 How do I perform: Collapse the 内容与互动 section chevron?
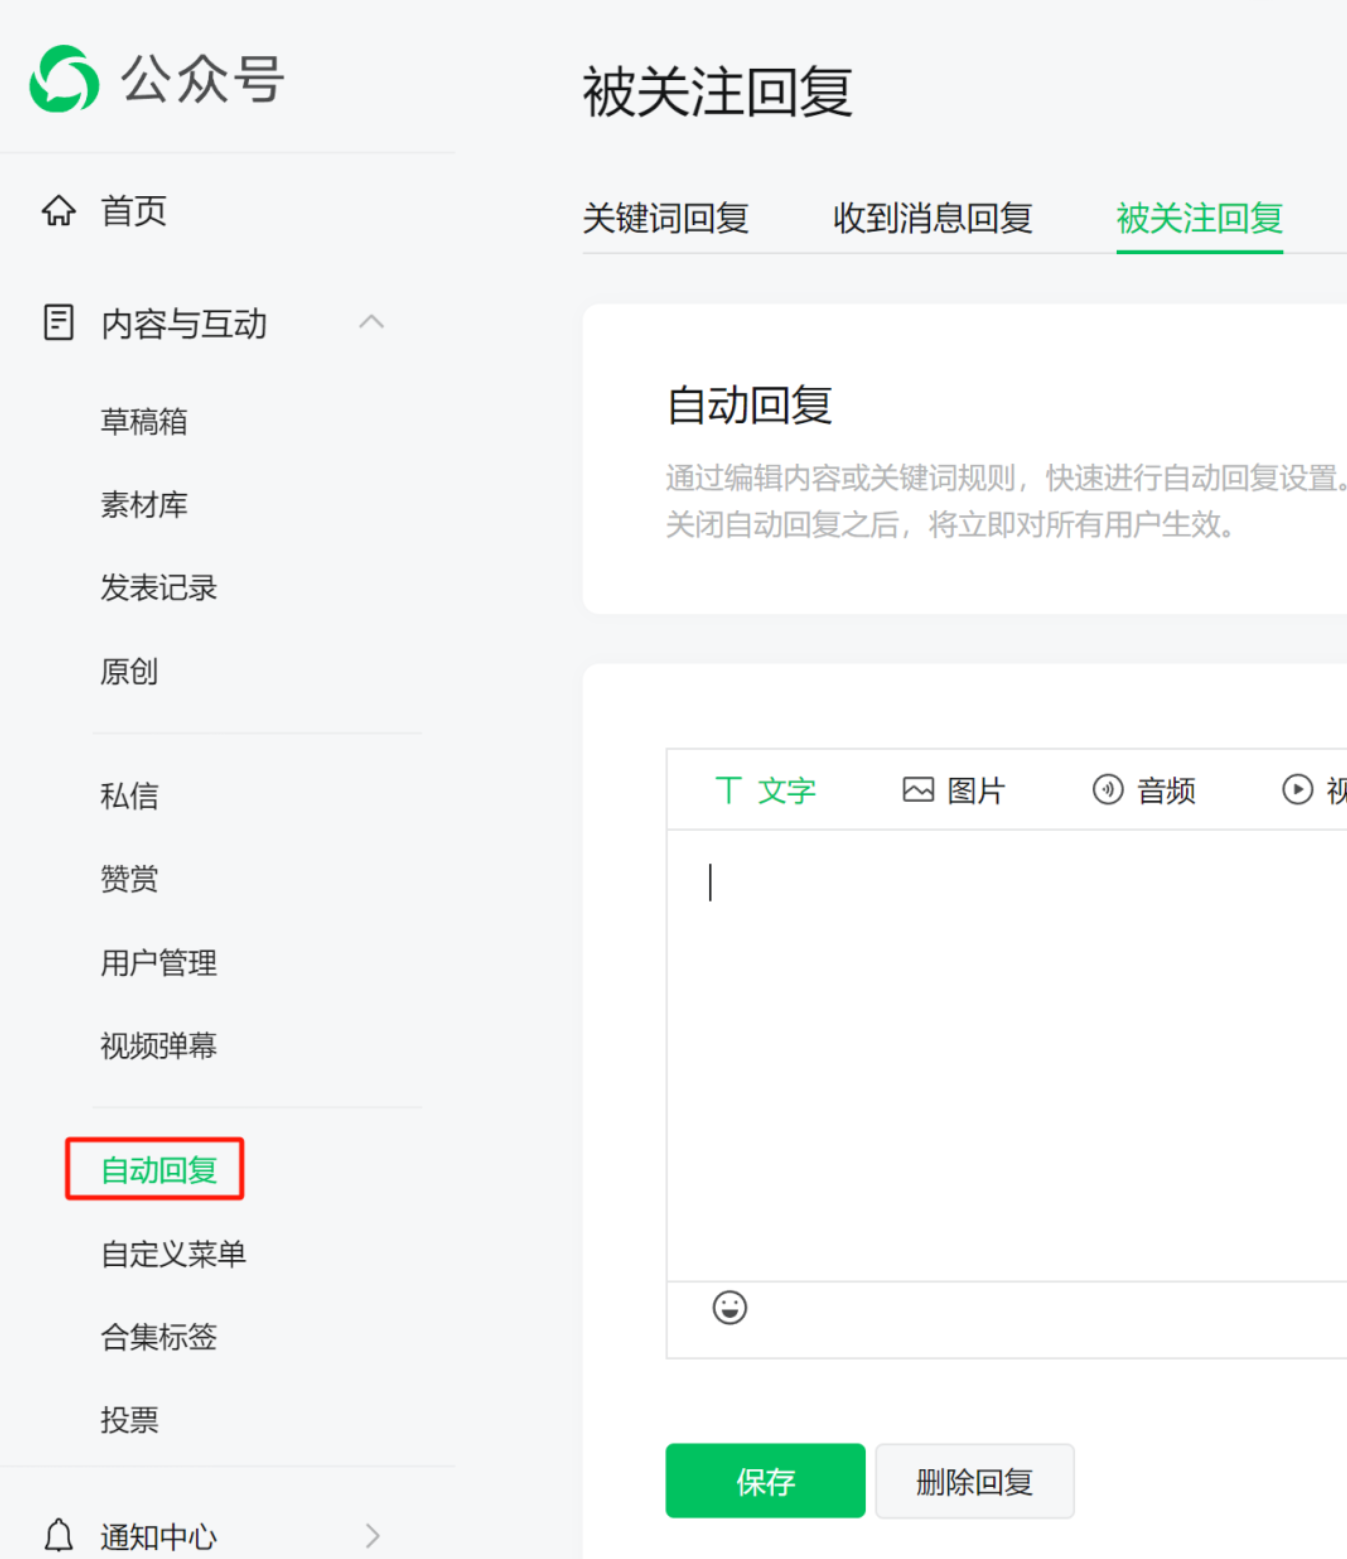[x=372, y=322]
